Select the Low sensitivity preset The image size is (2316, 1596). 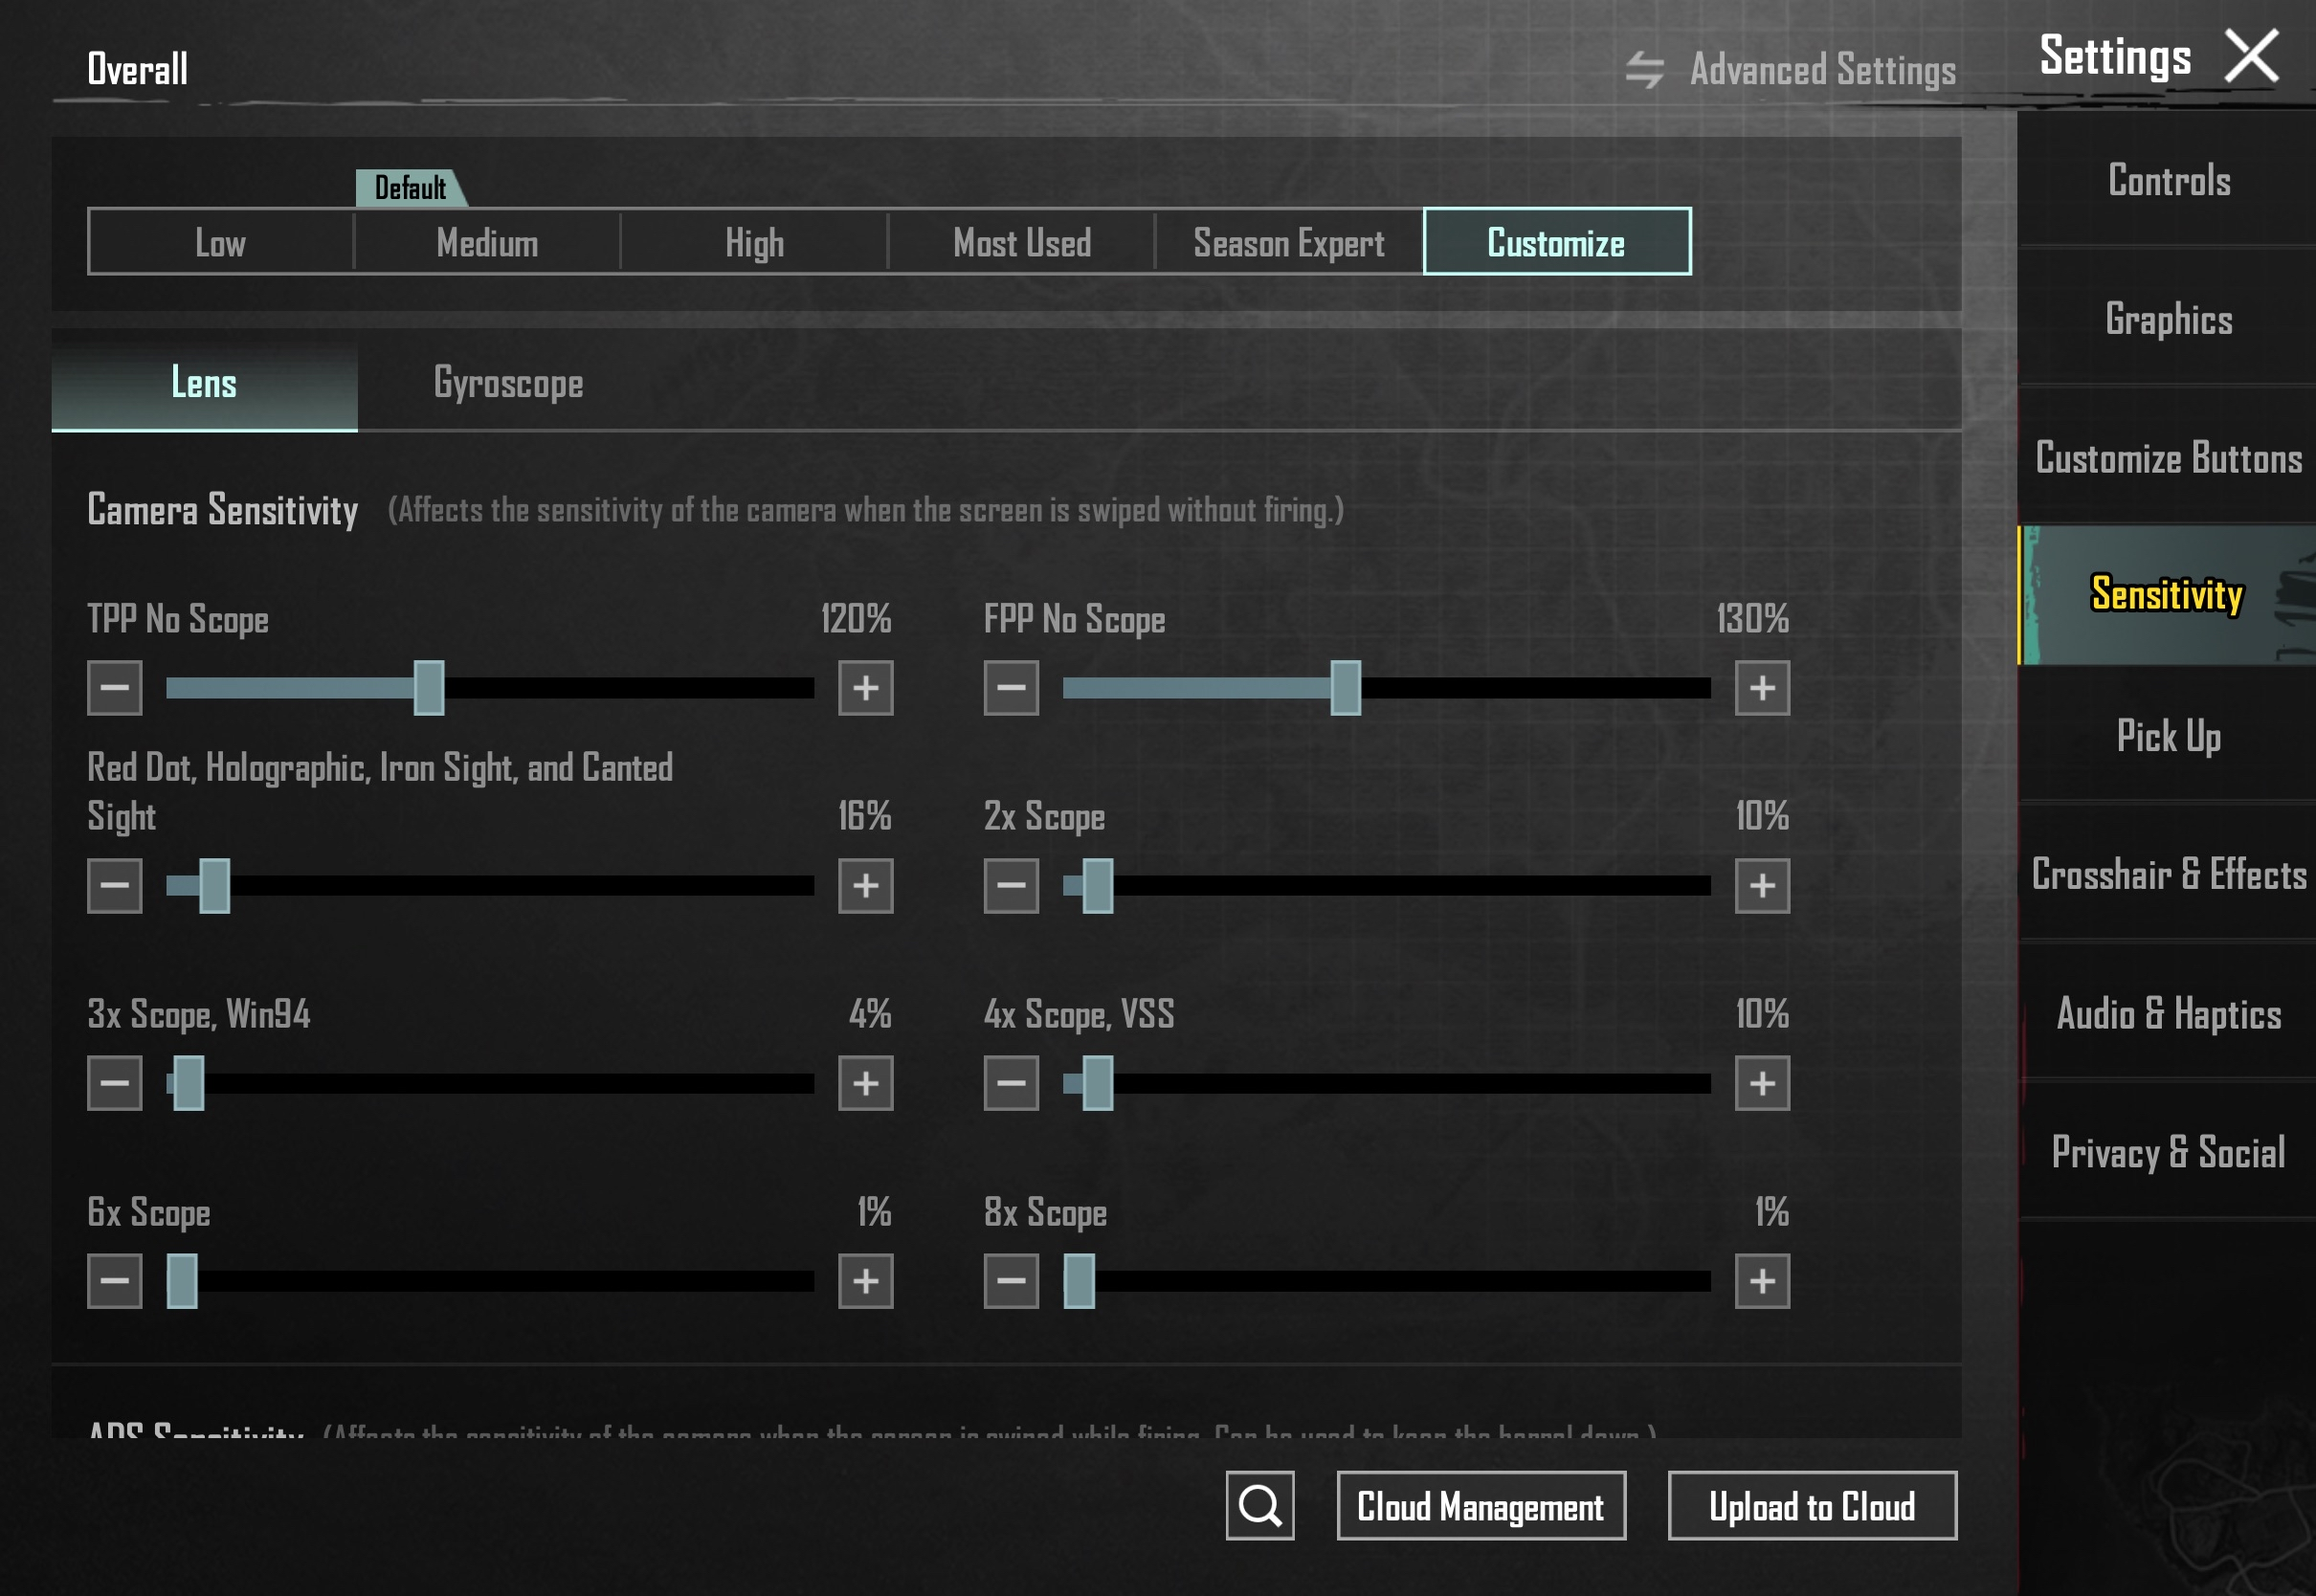220,242
